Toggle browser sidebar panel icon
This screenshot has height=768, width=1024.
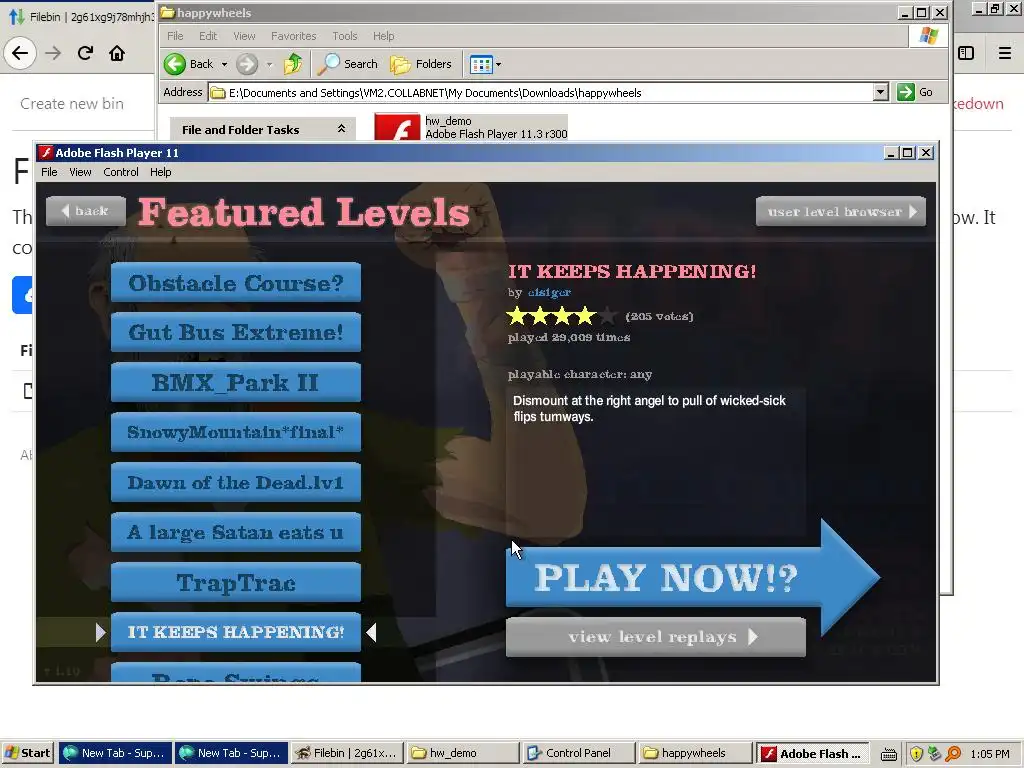click(x=966, y=53)
